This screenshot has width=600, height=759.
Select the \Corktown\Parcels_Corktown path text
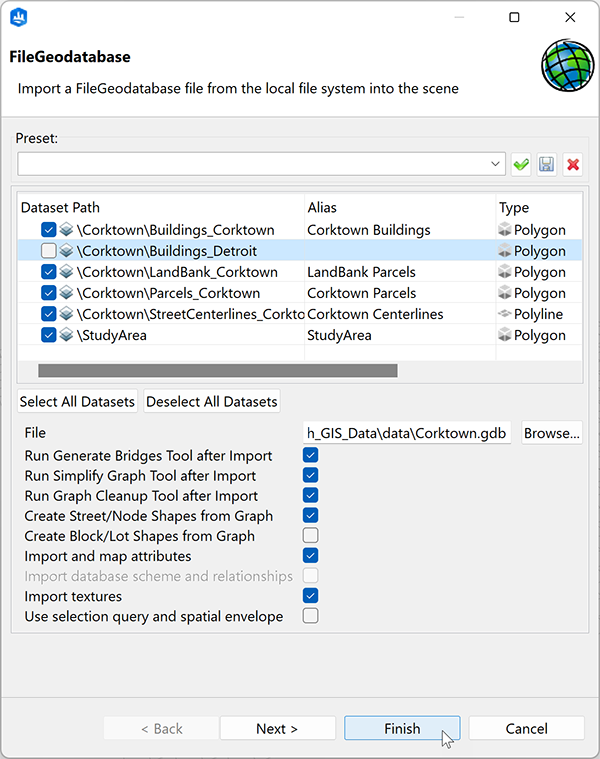click(168, 293)
